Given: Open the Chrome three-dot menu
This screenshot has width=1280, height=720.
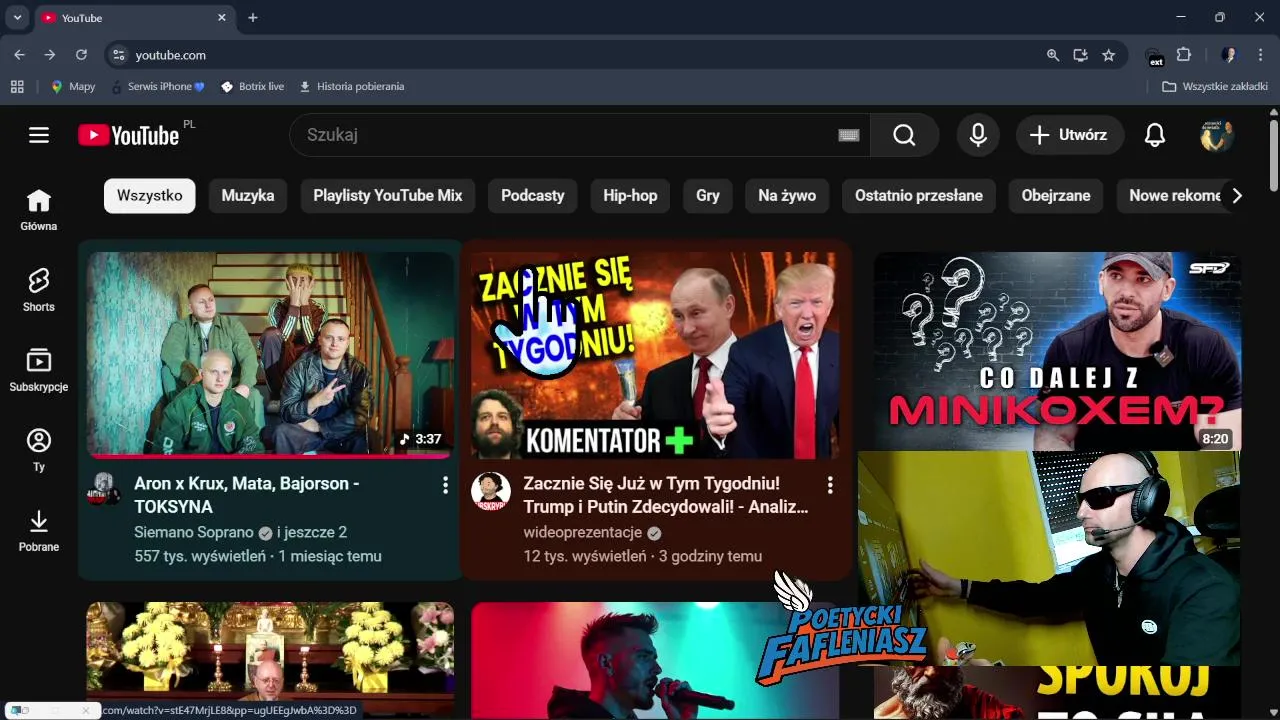Looking at the screenshot, I should coord(1259,55).
